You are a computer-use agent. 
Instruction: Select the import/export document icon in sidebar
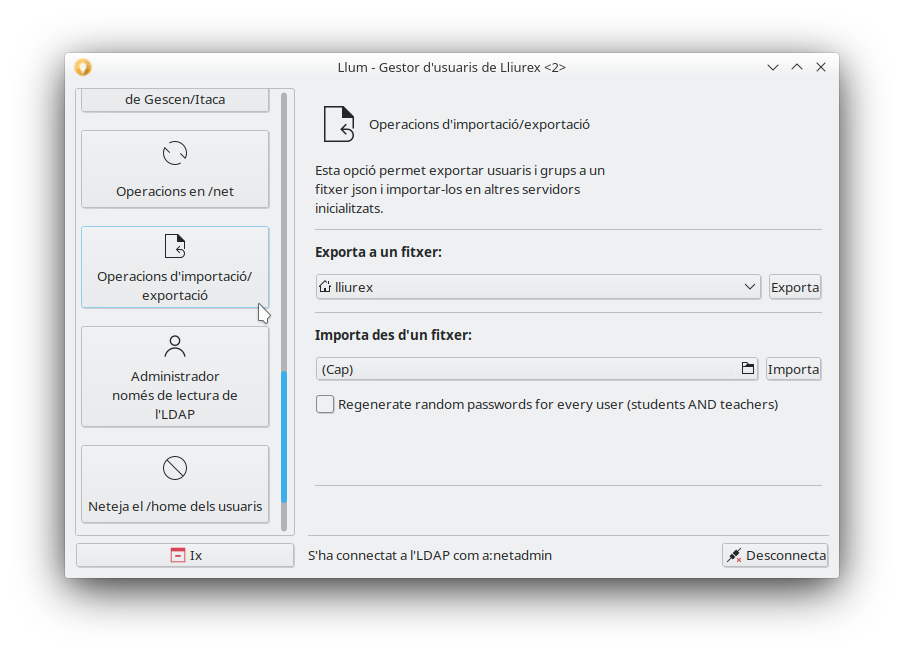click(x=175, y=246)
